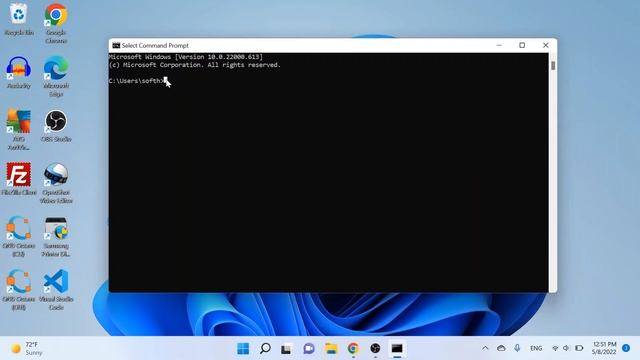Select the Audacity desktop shortcut
This screenshot has height=360, width=640.
(x=19, y=73)
